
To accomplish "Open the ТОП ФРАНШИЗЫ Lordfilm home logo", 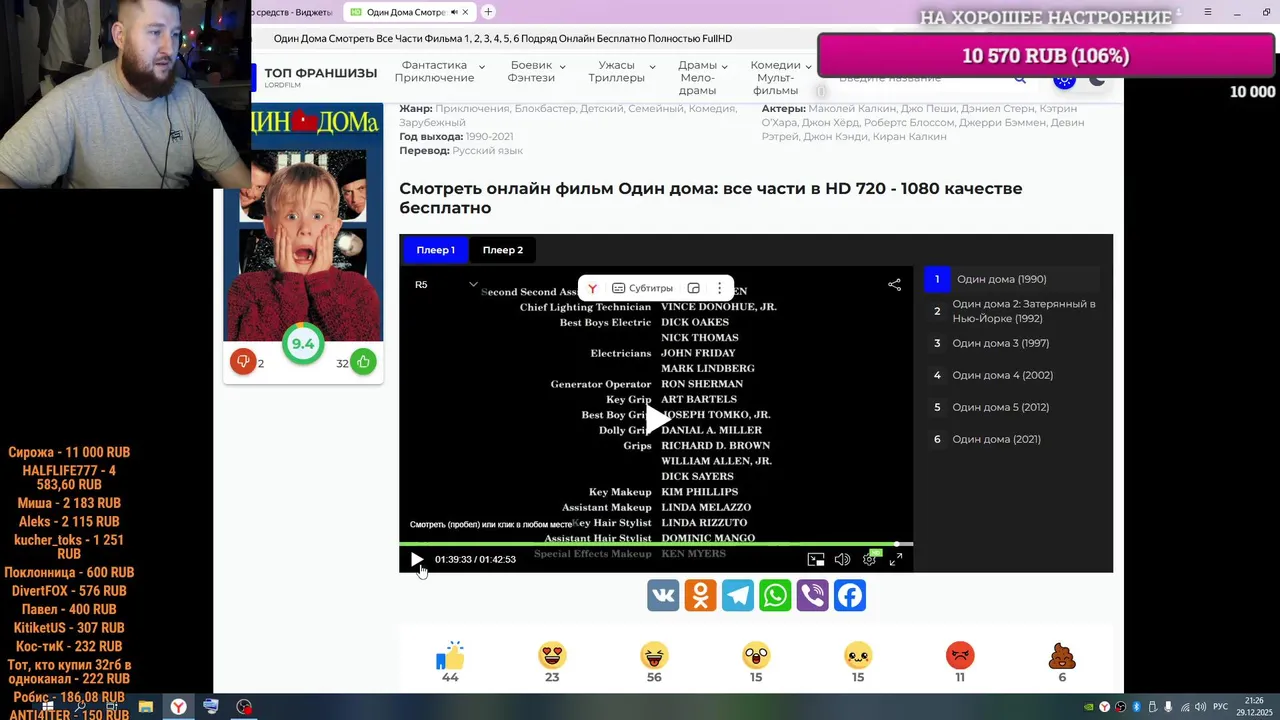I will tap(317, 76).
